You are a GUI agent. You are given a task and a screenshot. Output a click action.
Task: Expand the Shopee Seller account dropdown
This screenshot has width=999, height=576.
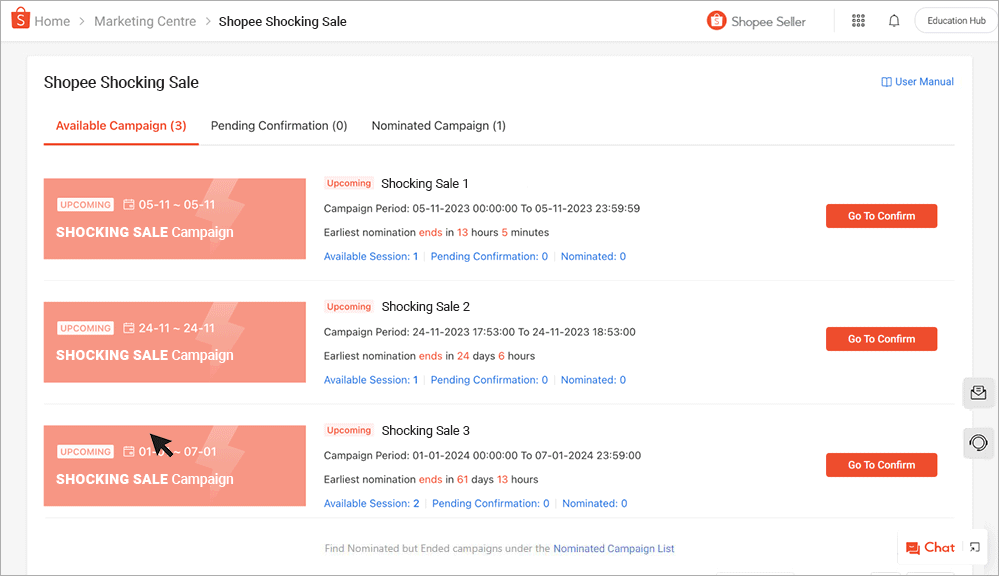(x=768, y=20)
